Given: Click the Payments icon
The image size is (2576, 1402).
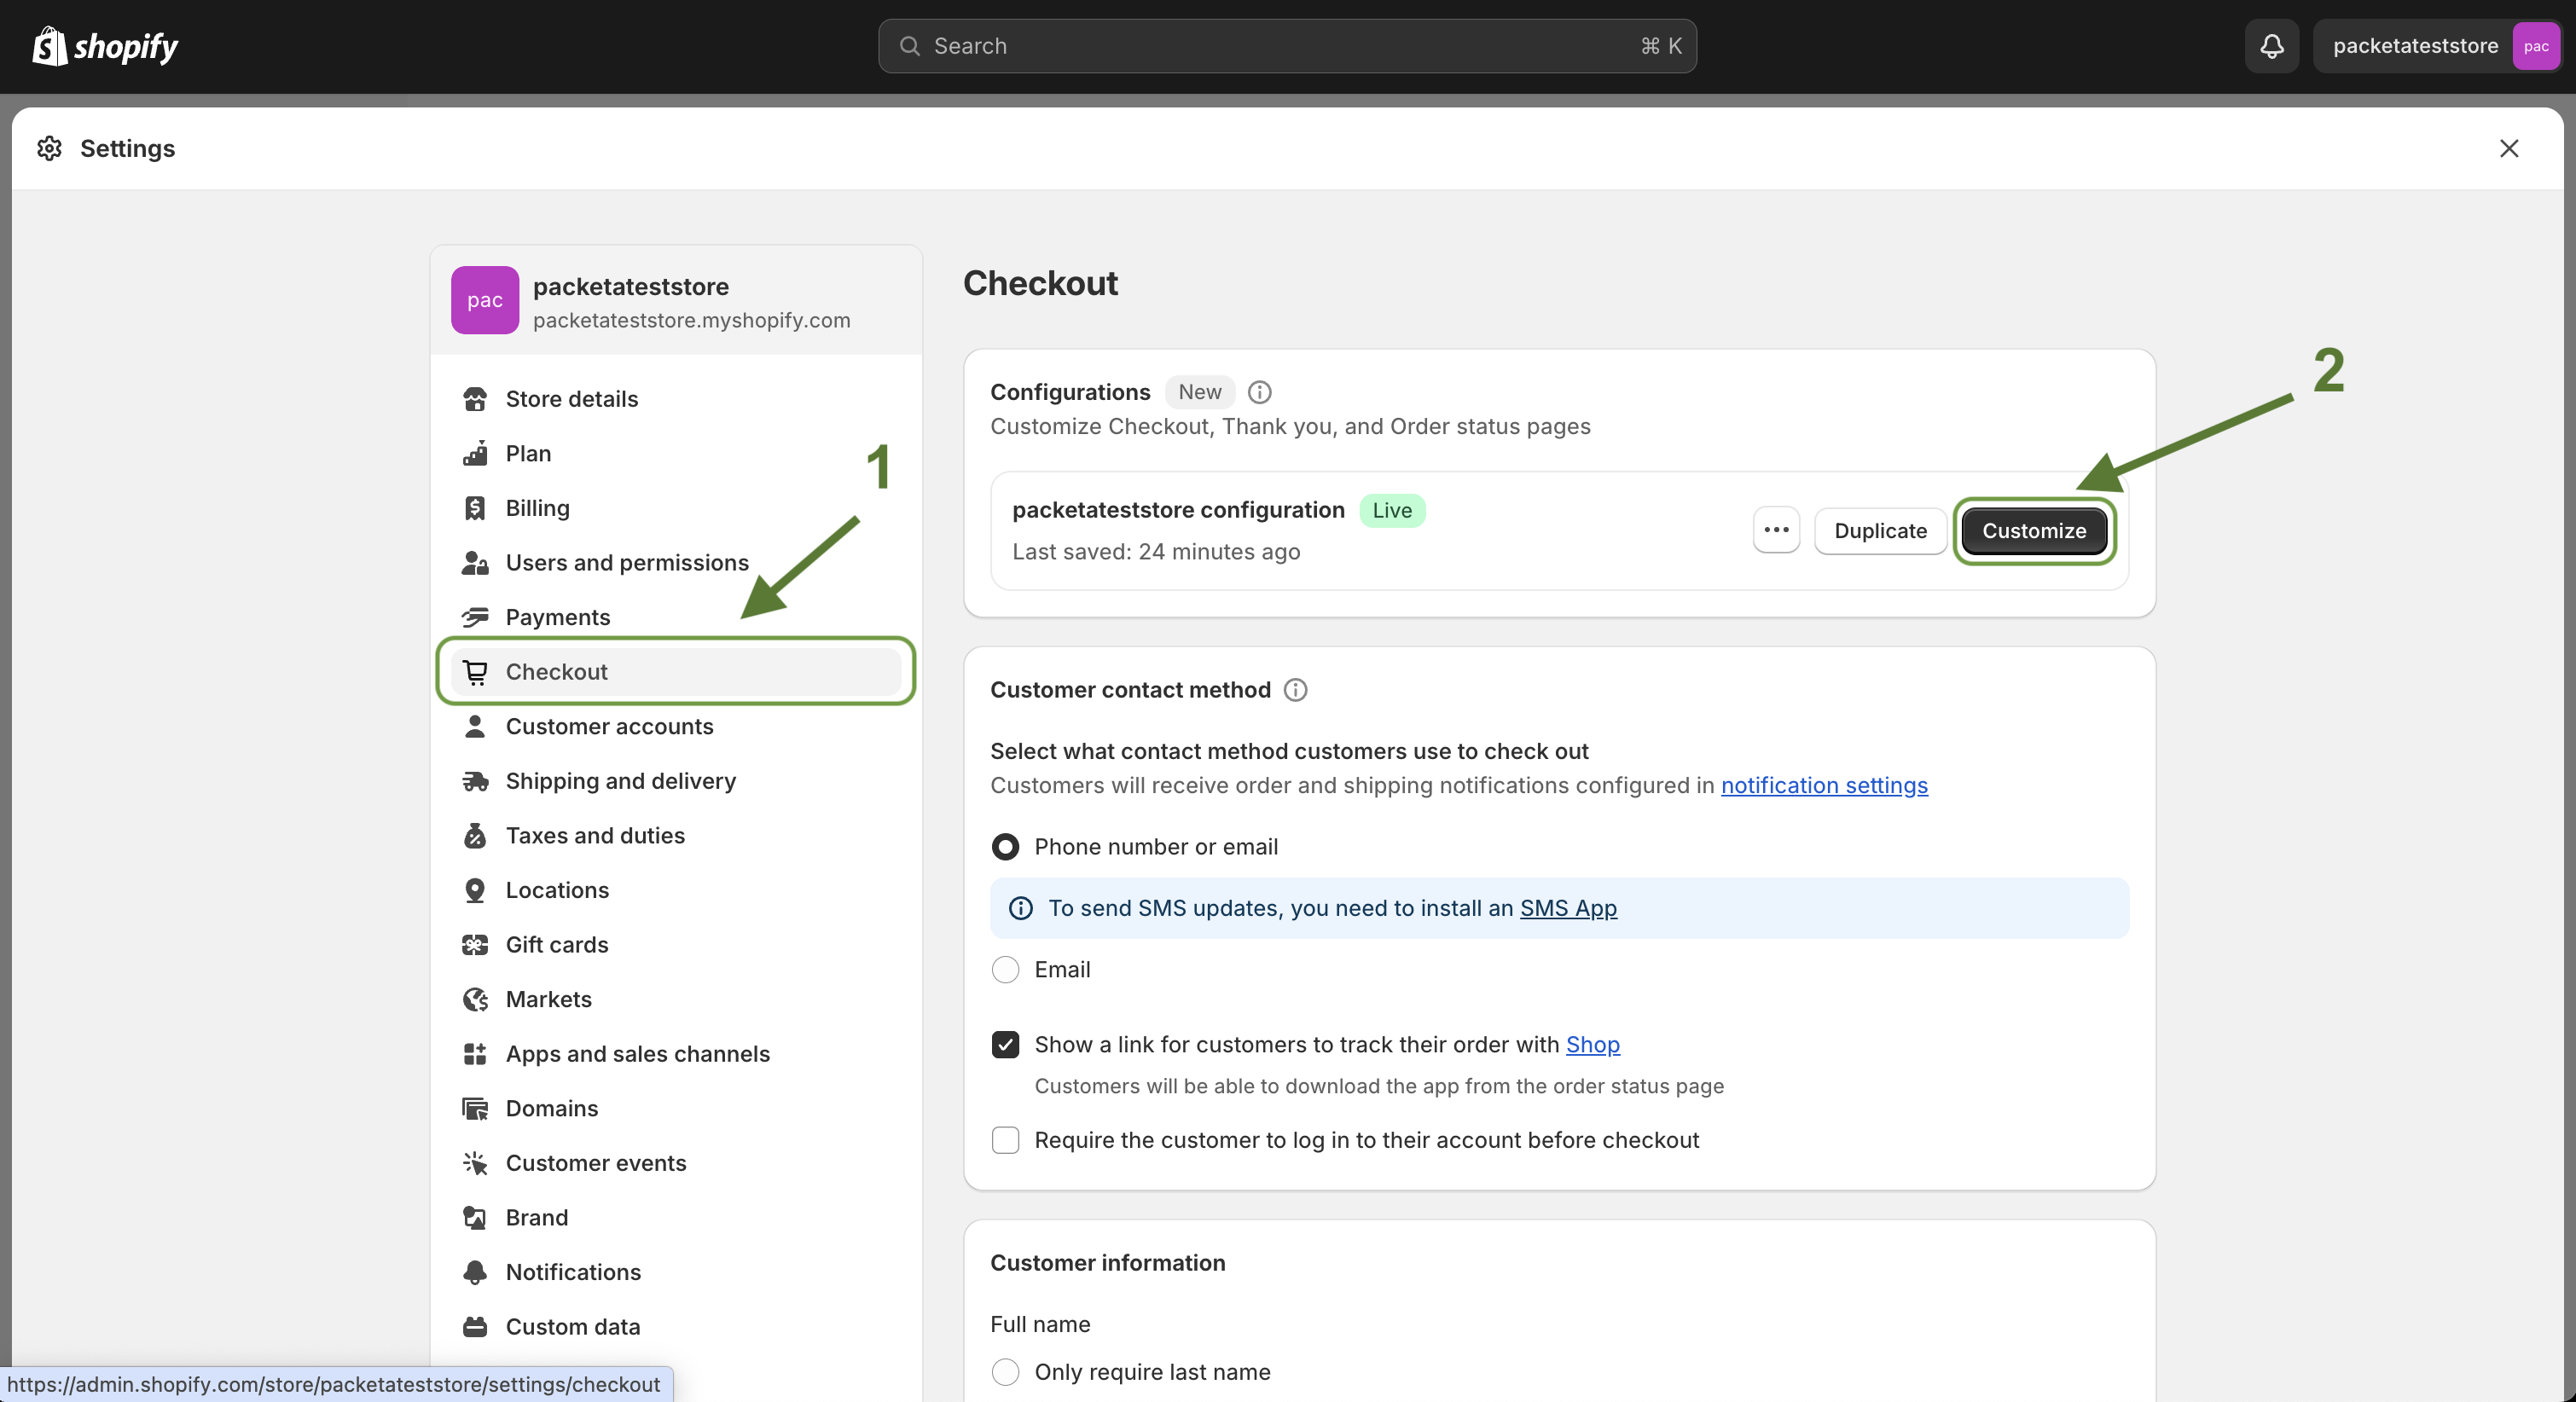Looking at the screenshot, I should coord(475,617).
